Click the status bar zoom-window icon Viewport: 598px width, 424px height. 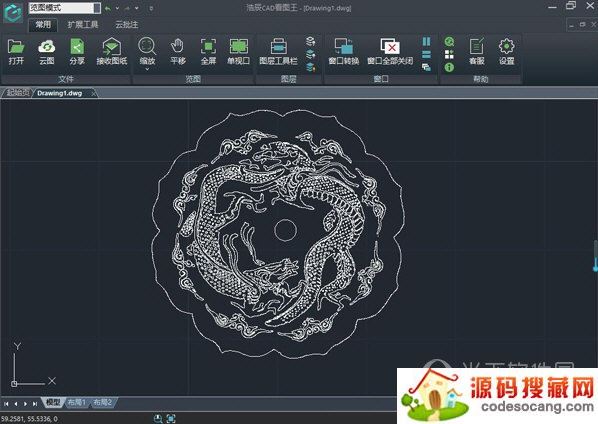point(158,418)
